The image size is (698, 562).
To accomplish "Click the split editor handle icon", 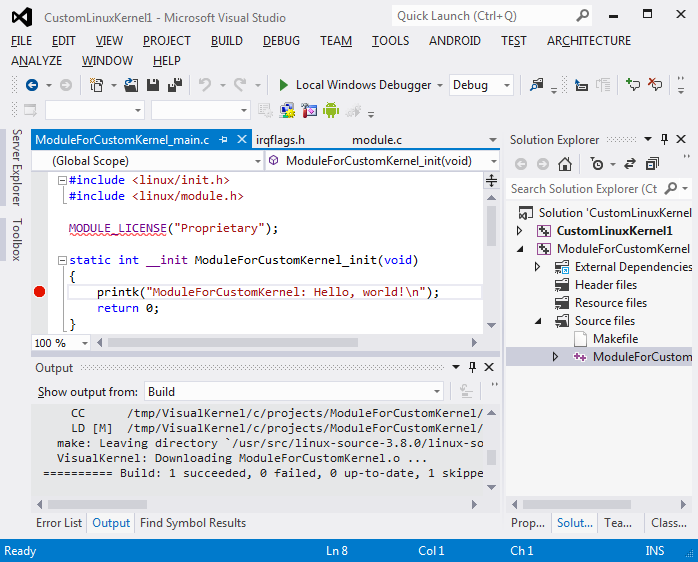I will tap(491, 180).
